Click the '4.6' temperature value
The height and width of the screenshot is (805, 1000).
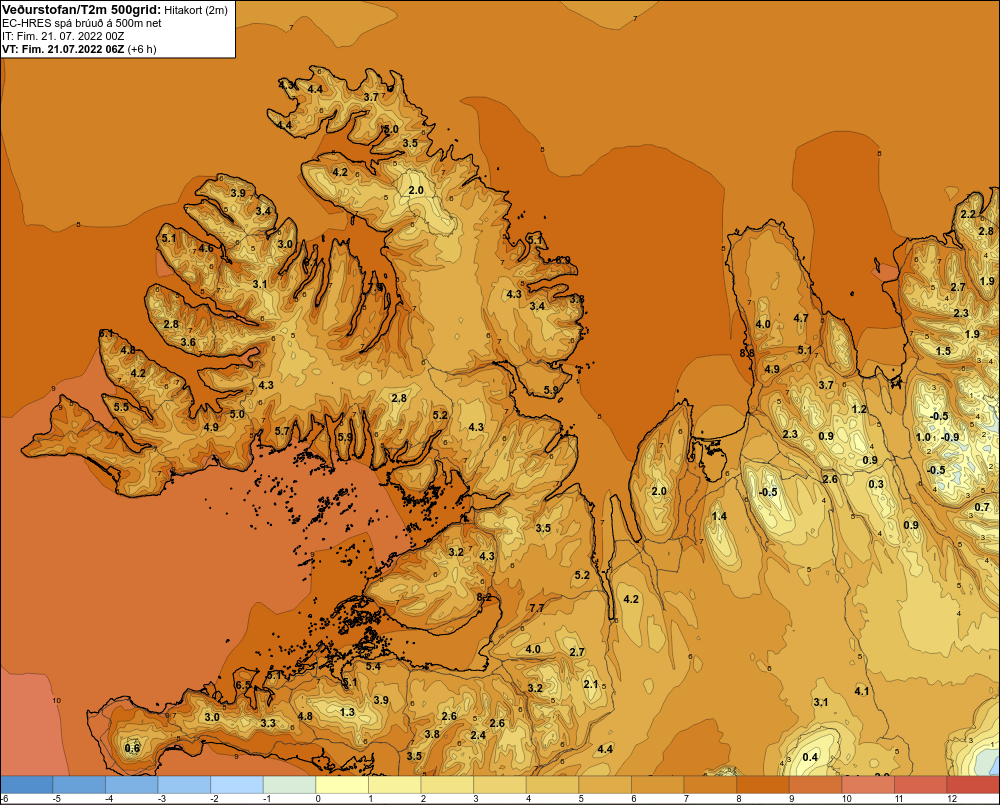[x=206, y=248]
